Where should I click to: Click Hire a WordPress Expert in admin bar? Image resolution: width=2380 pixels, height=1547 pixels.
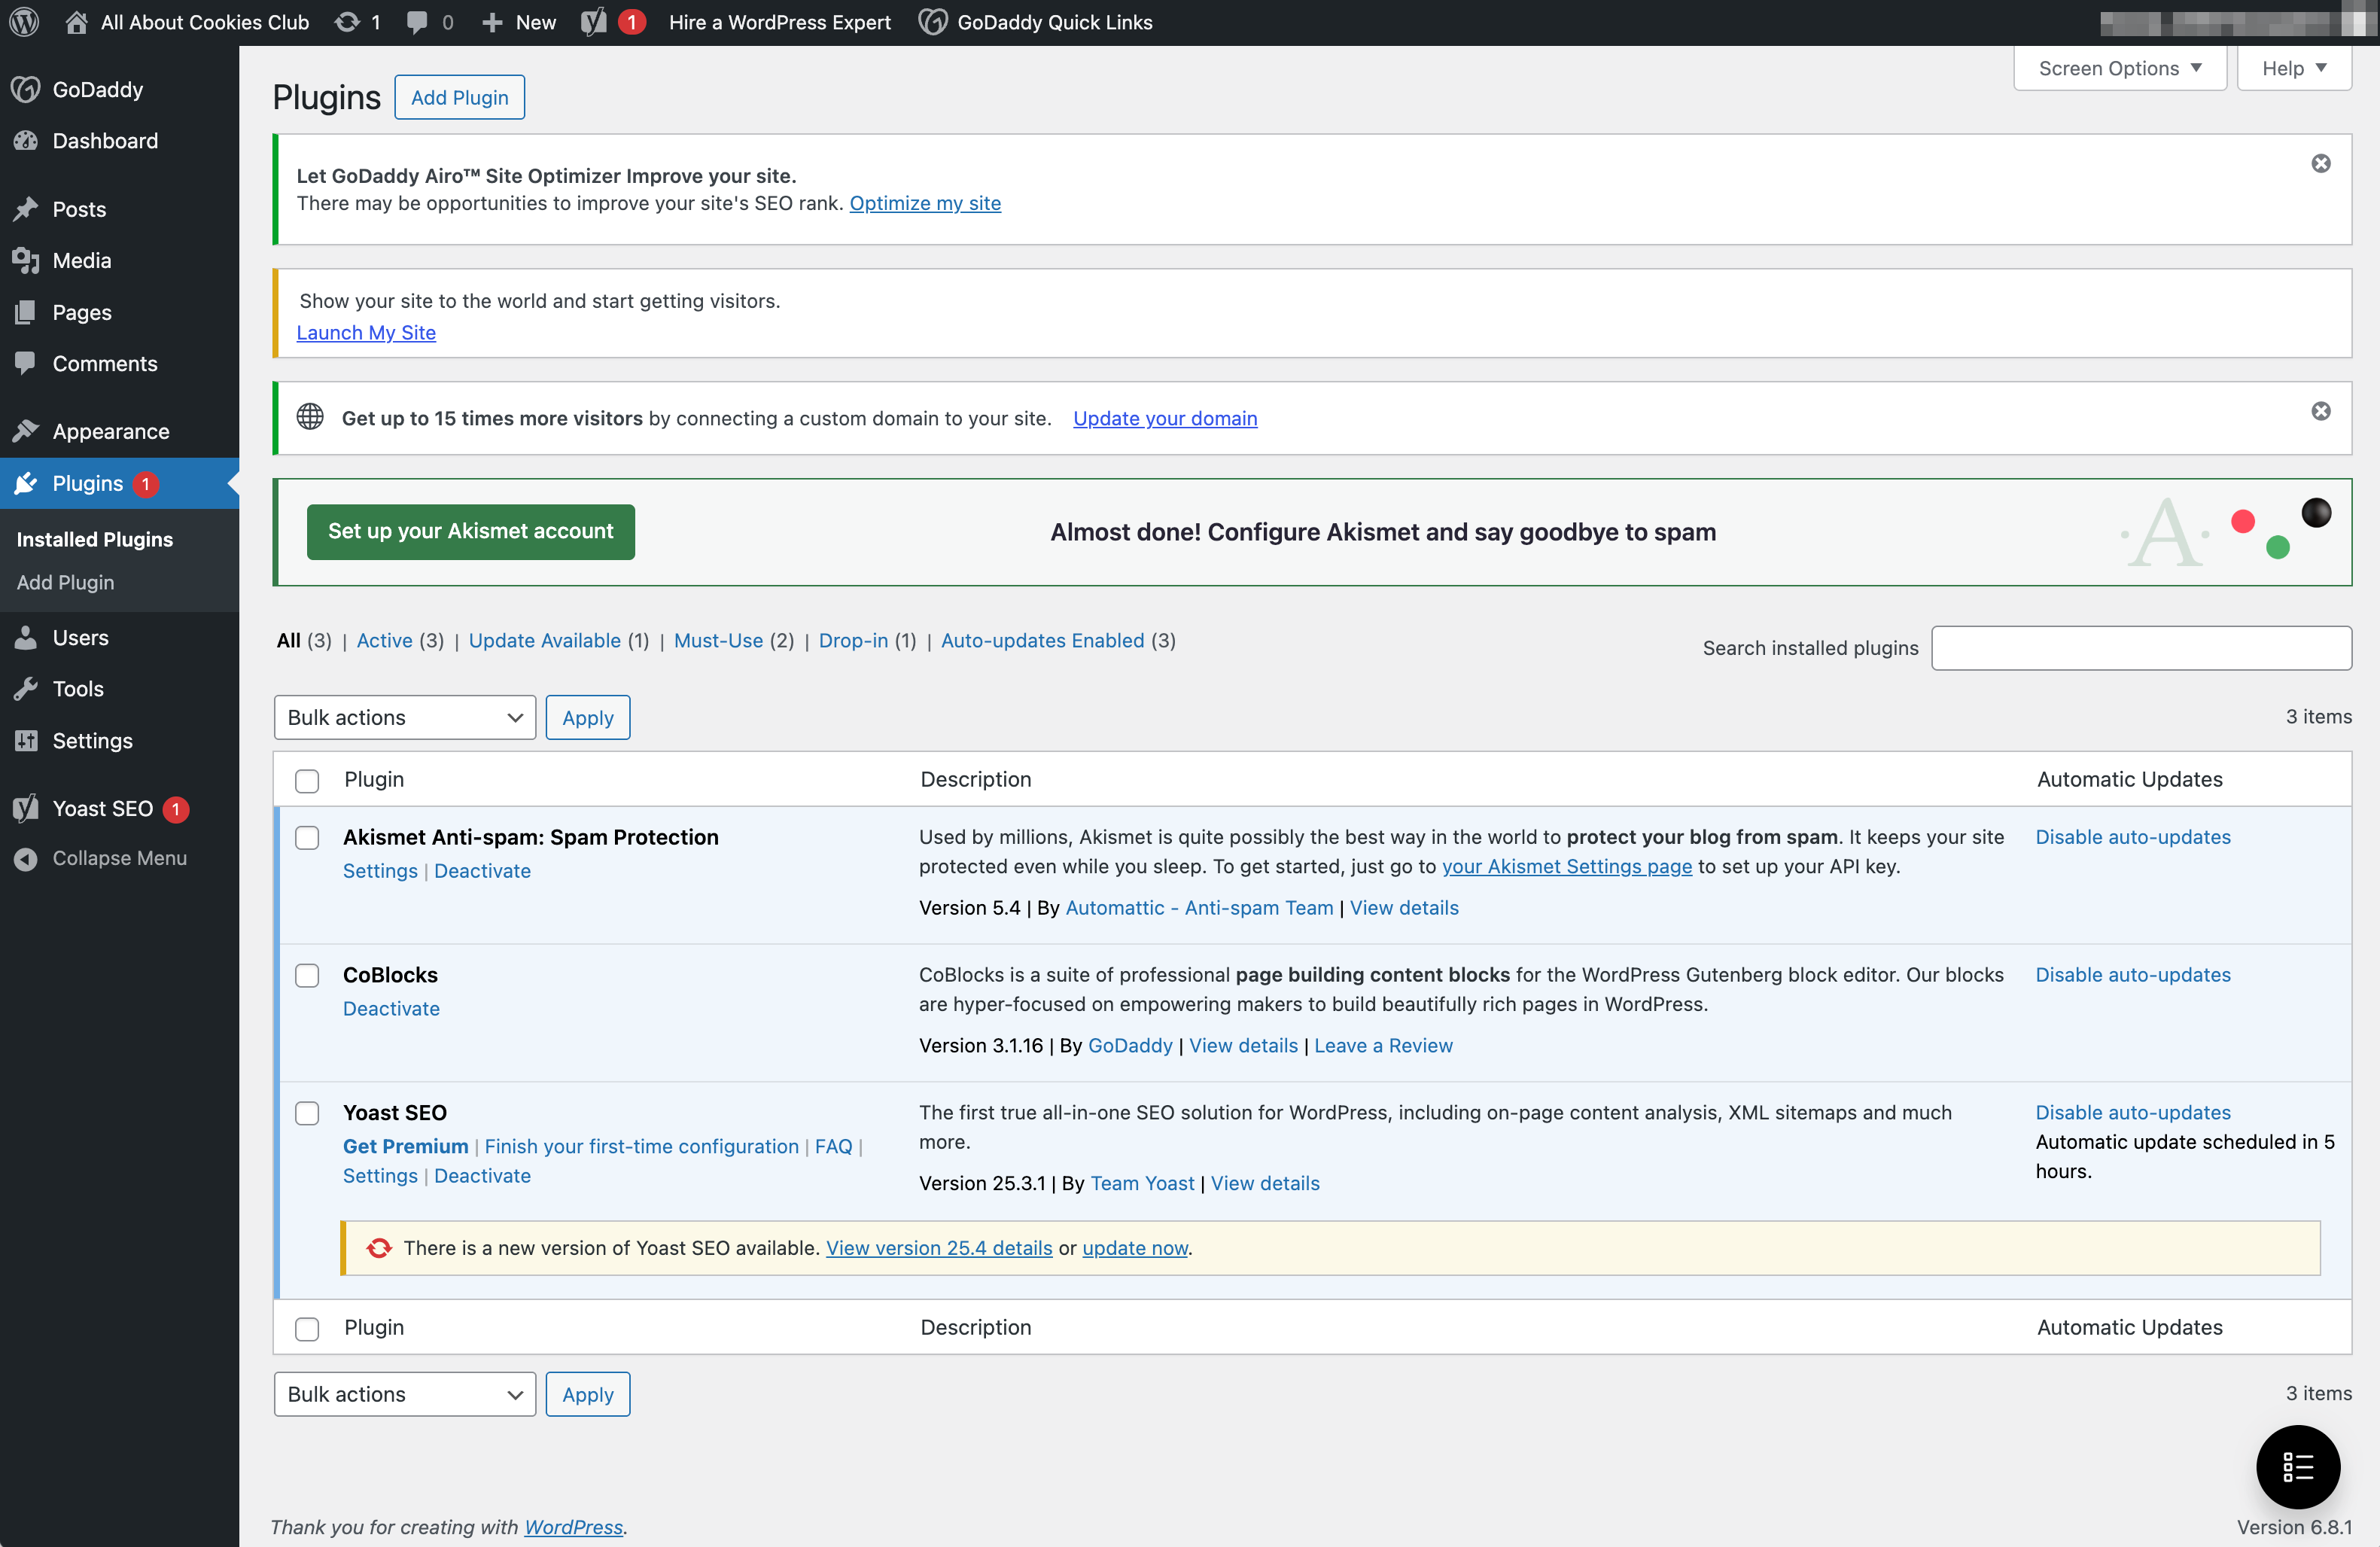[779, 22]
